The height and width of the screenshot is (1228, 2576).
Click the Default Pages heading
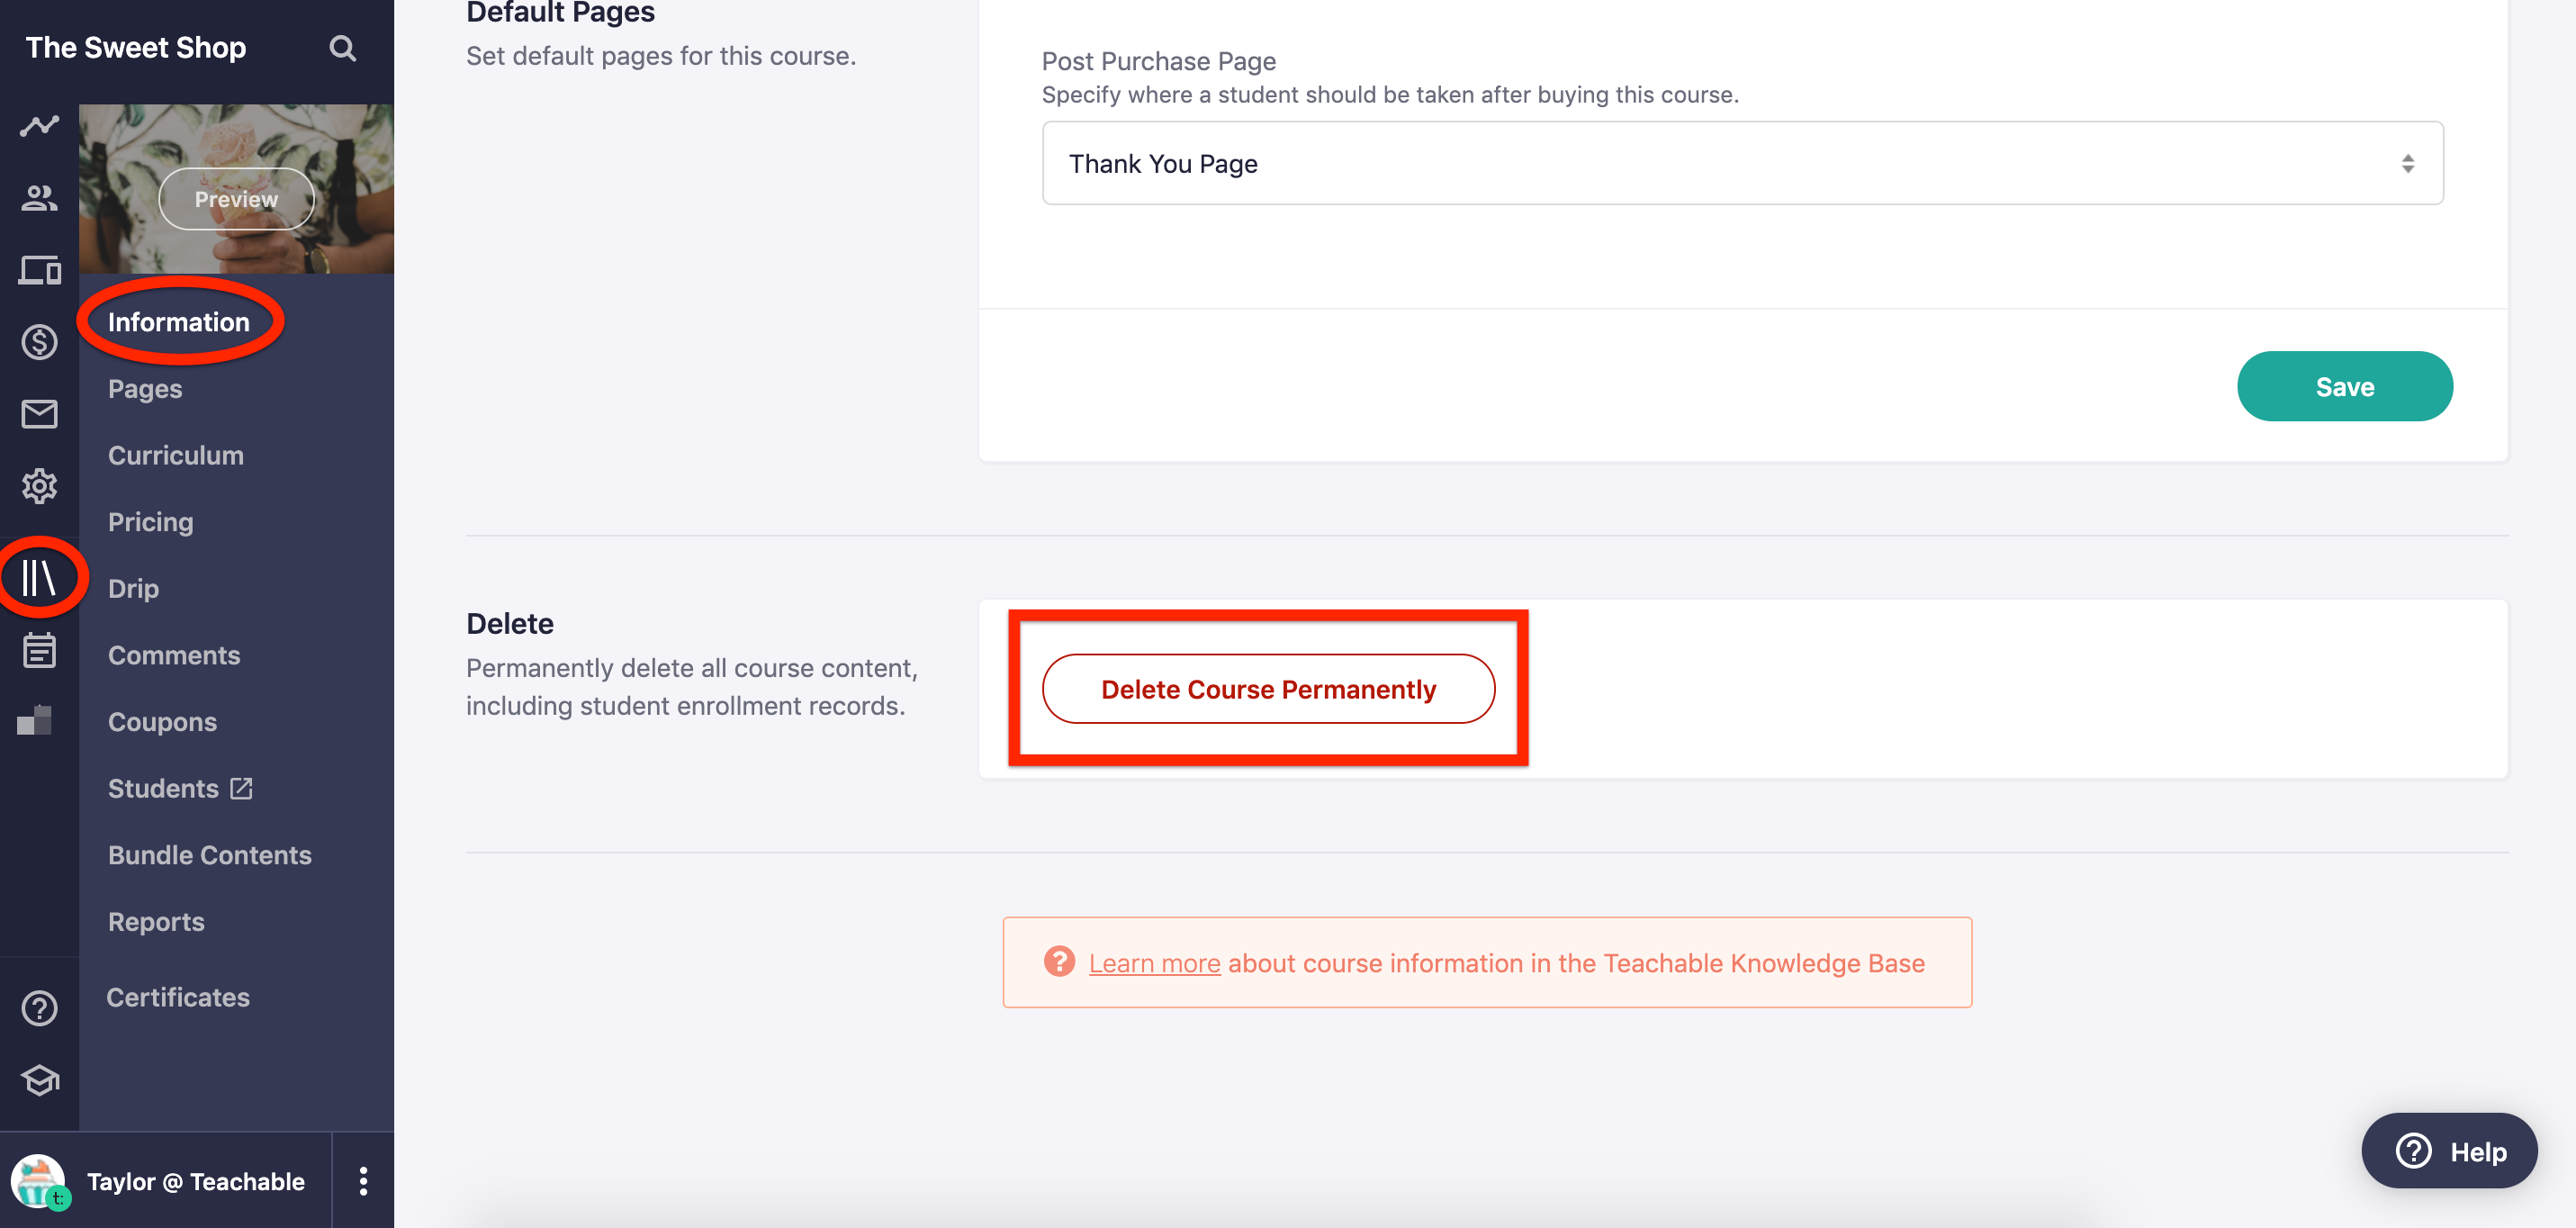tap(560, 12)
